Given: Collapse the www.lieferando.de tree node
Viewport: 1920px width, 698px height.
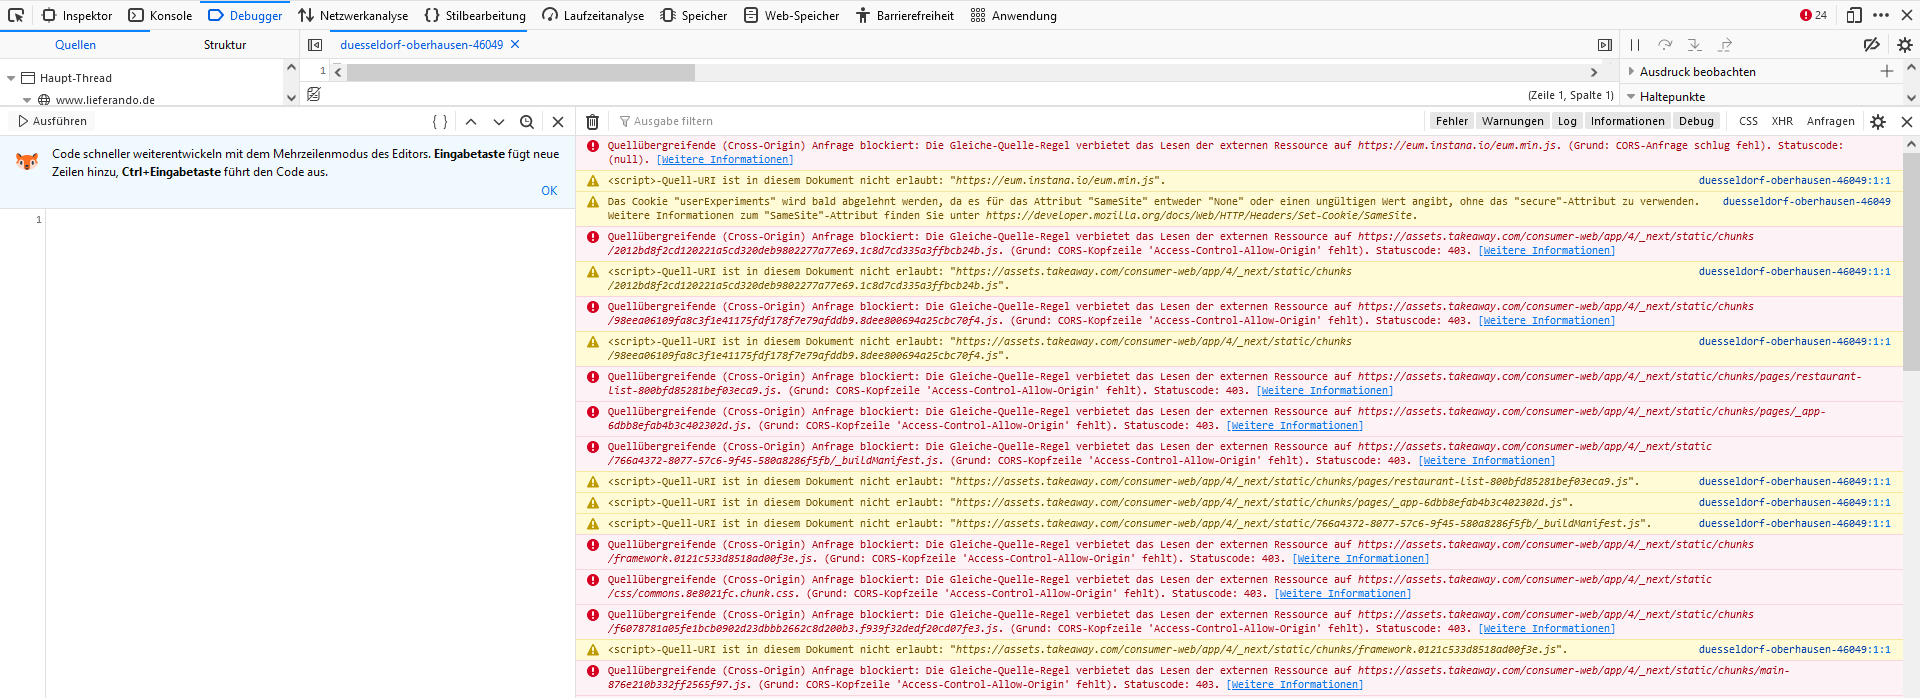Looking at the screenshot, I should 27,100.
